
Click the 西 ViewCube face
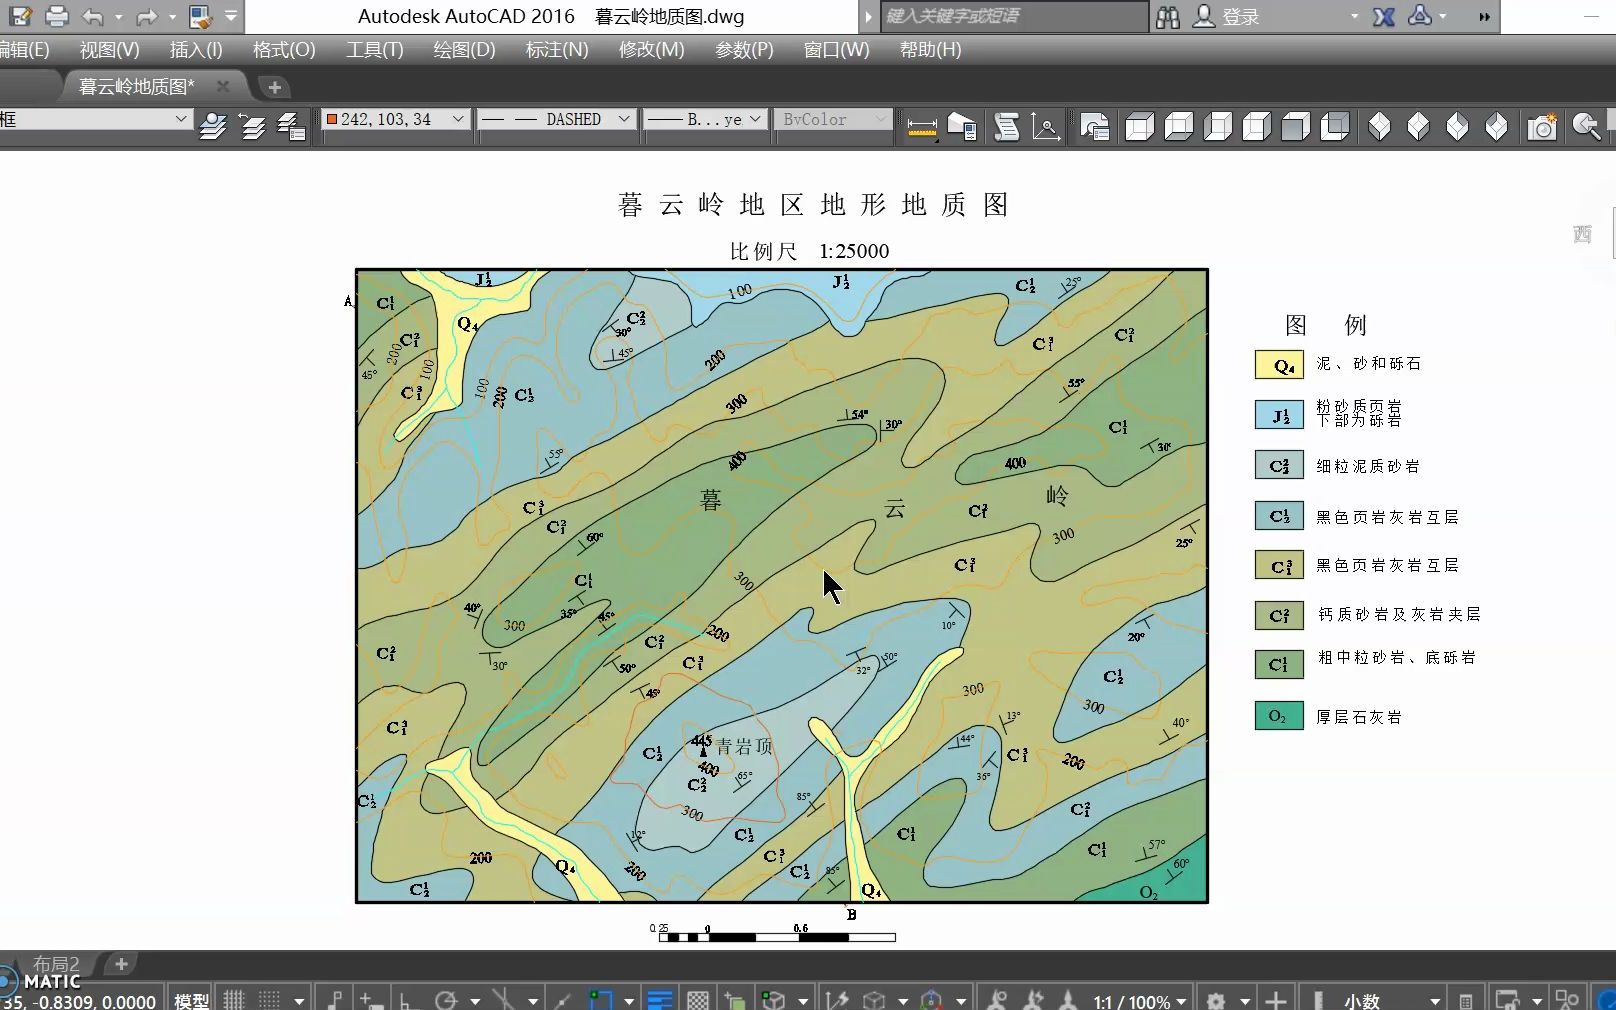coord(1582,234)
